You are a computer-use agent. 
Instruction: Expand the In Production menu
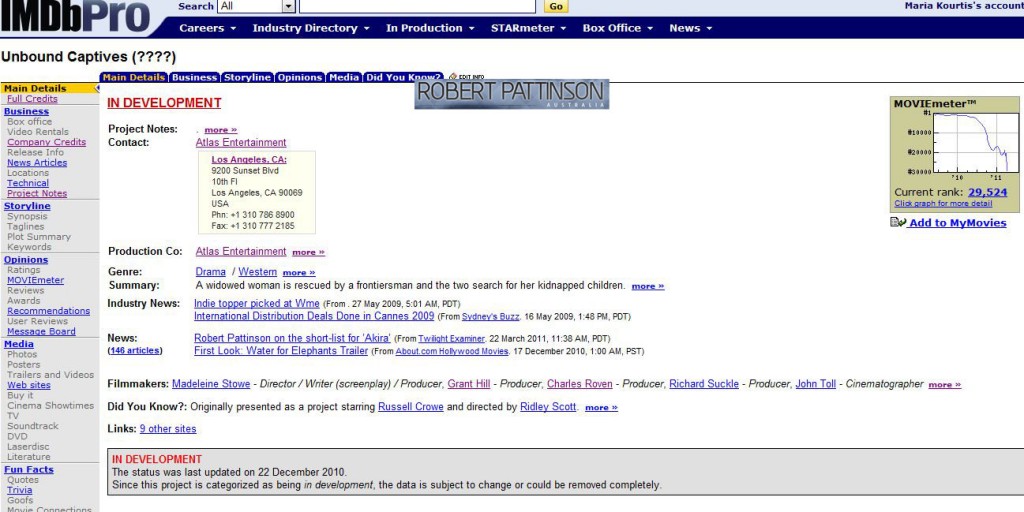[x=429, y=28]
